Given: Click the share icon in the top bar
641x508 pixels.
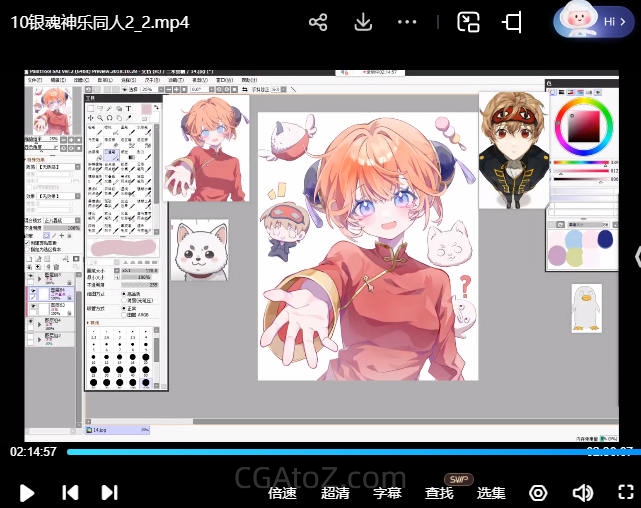Looking at the screenshot, I should (x=318, y=22).
